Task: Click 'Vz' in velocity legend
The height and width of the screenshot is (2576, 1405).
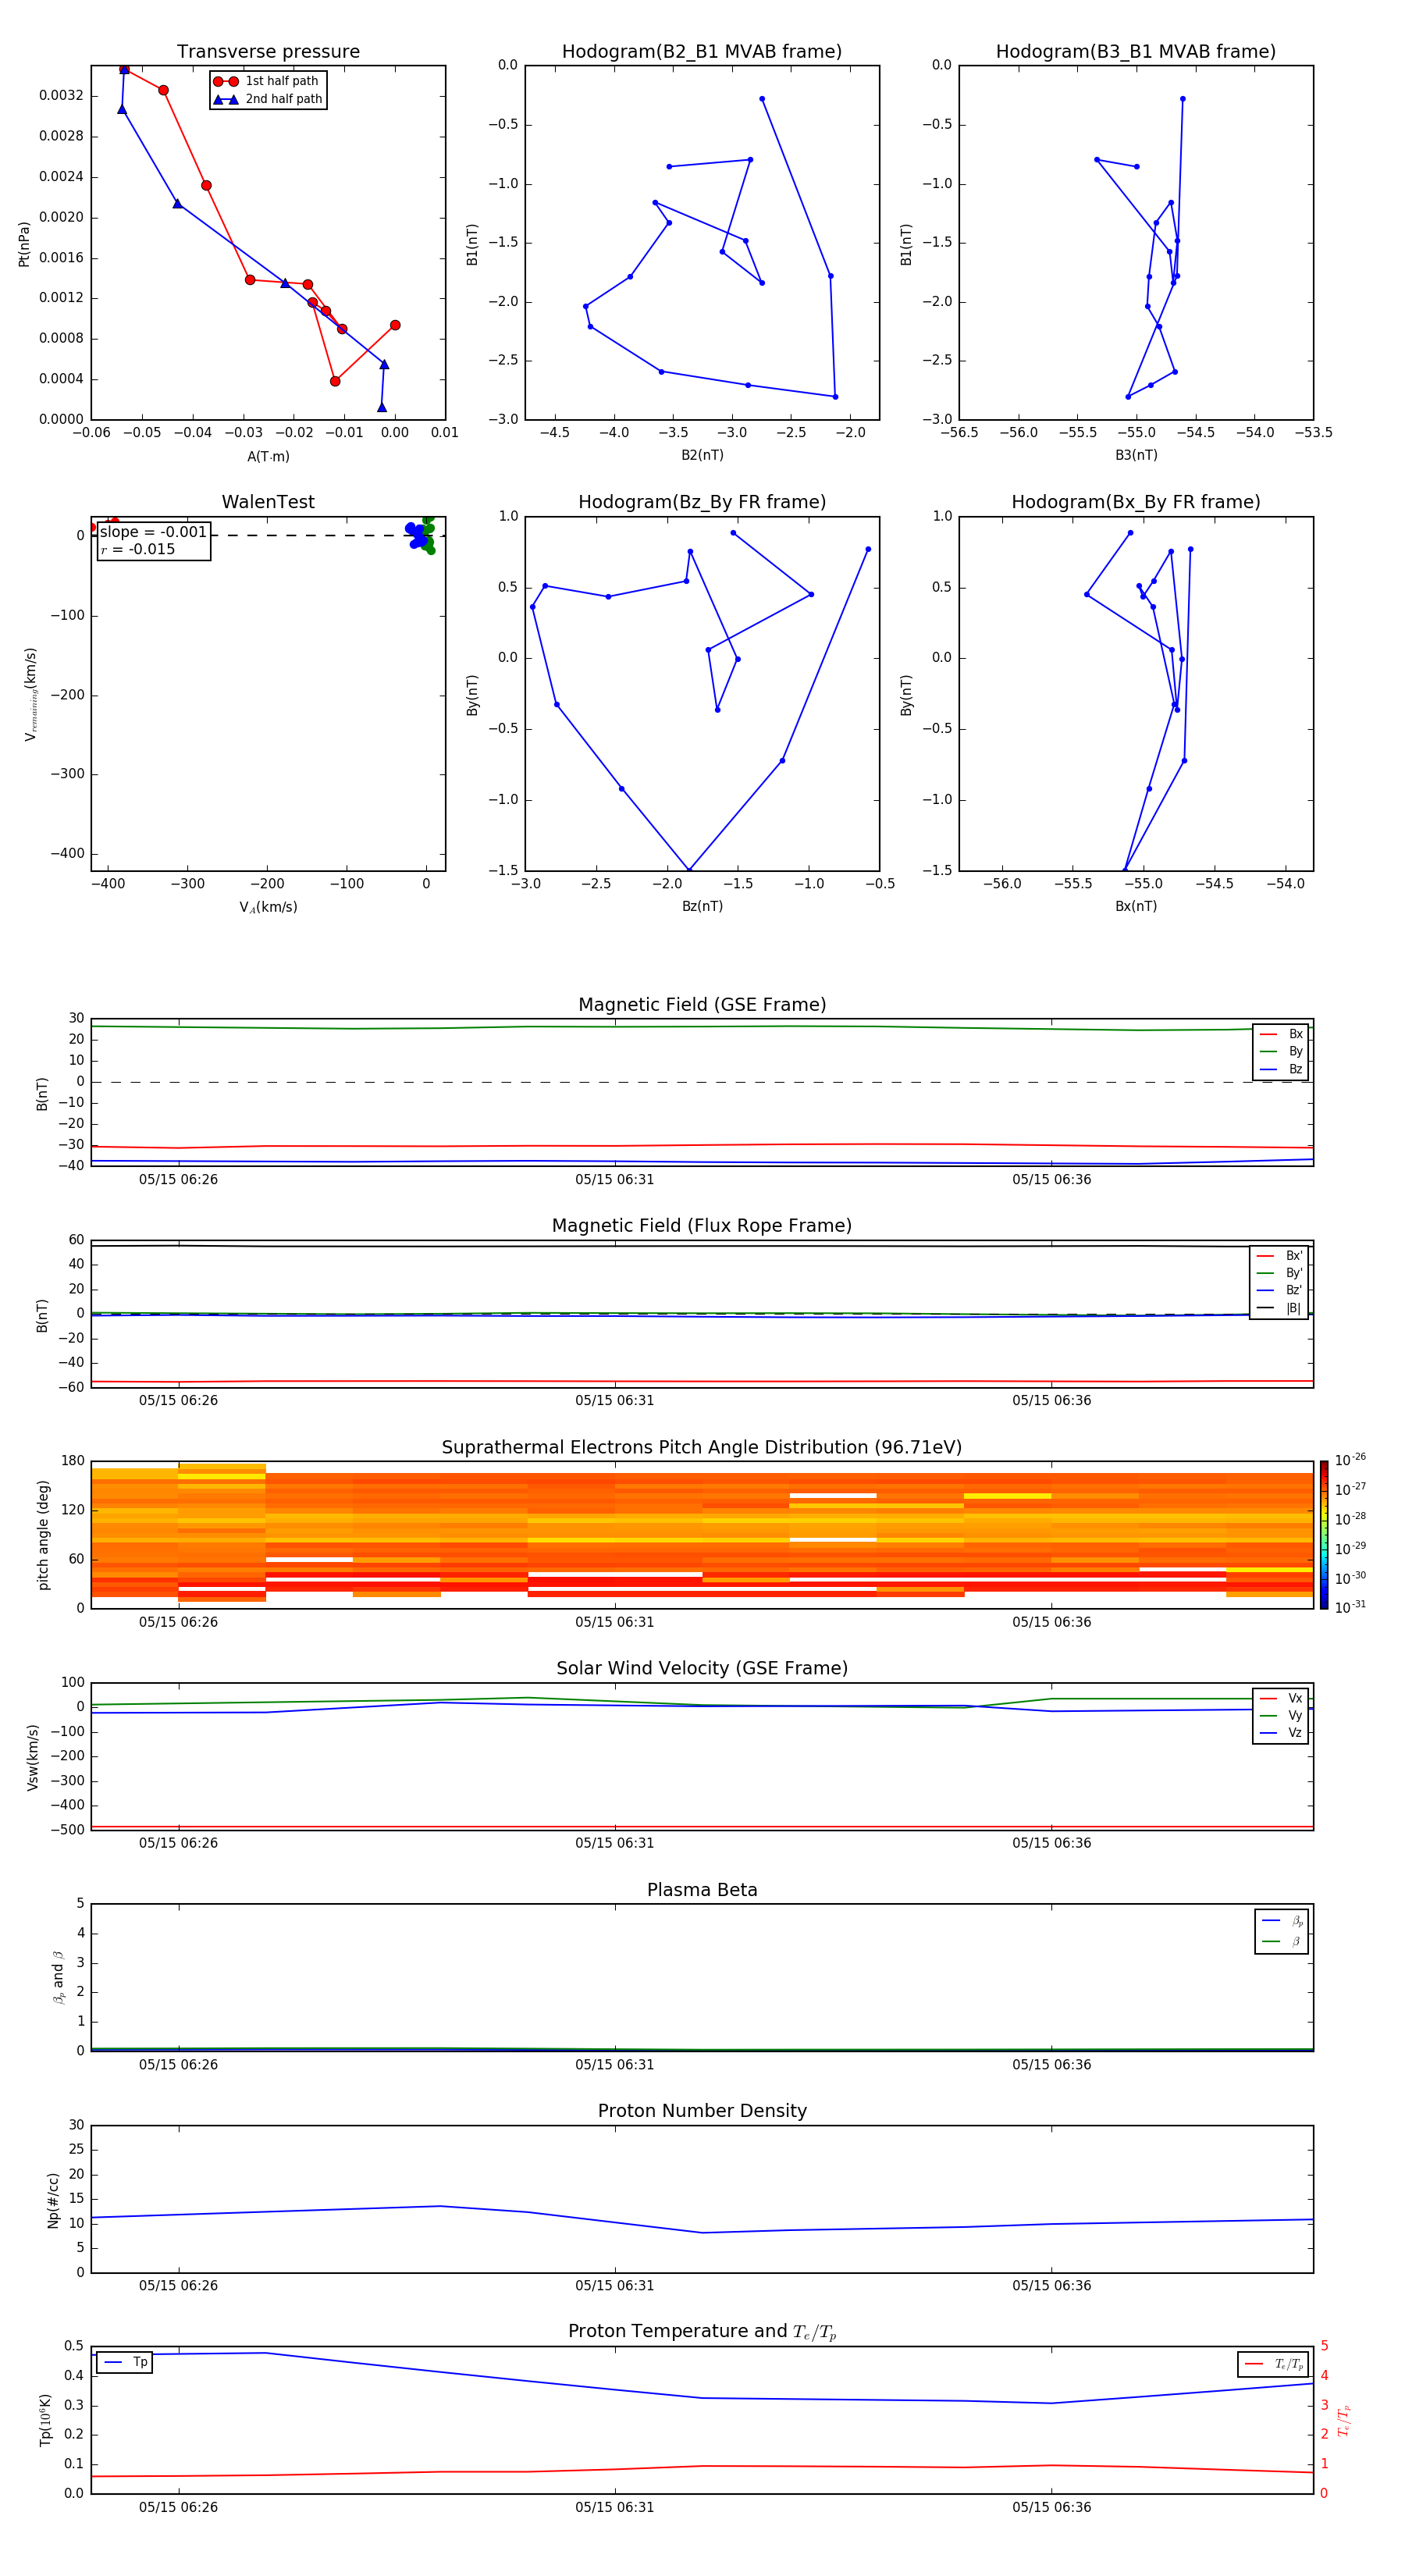Action: (x=1281, y=1733)
